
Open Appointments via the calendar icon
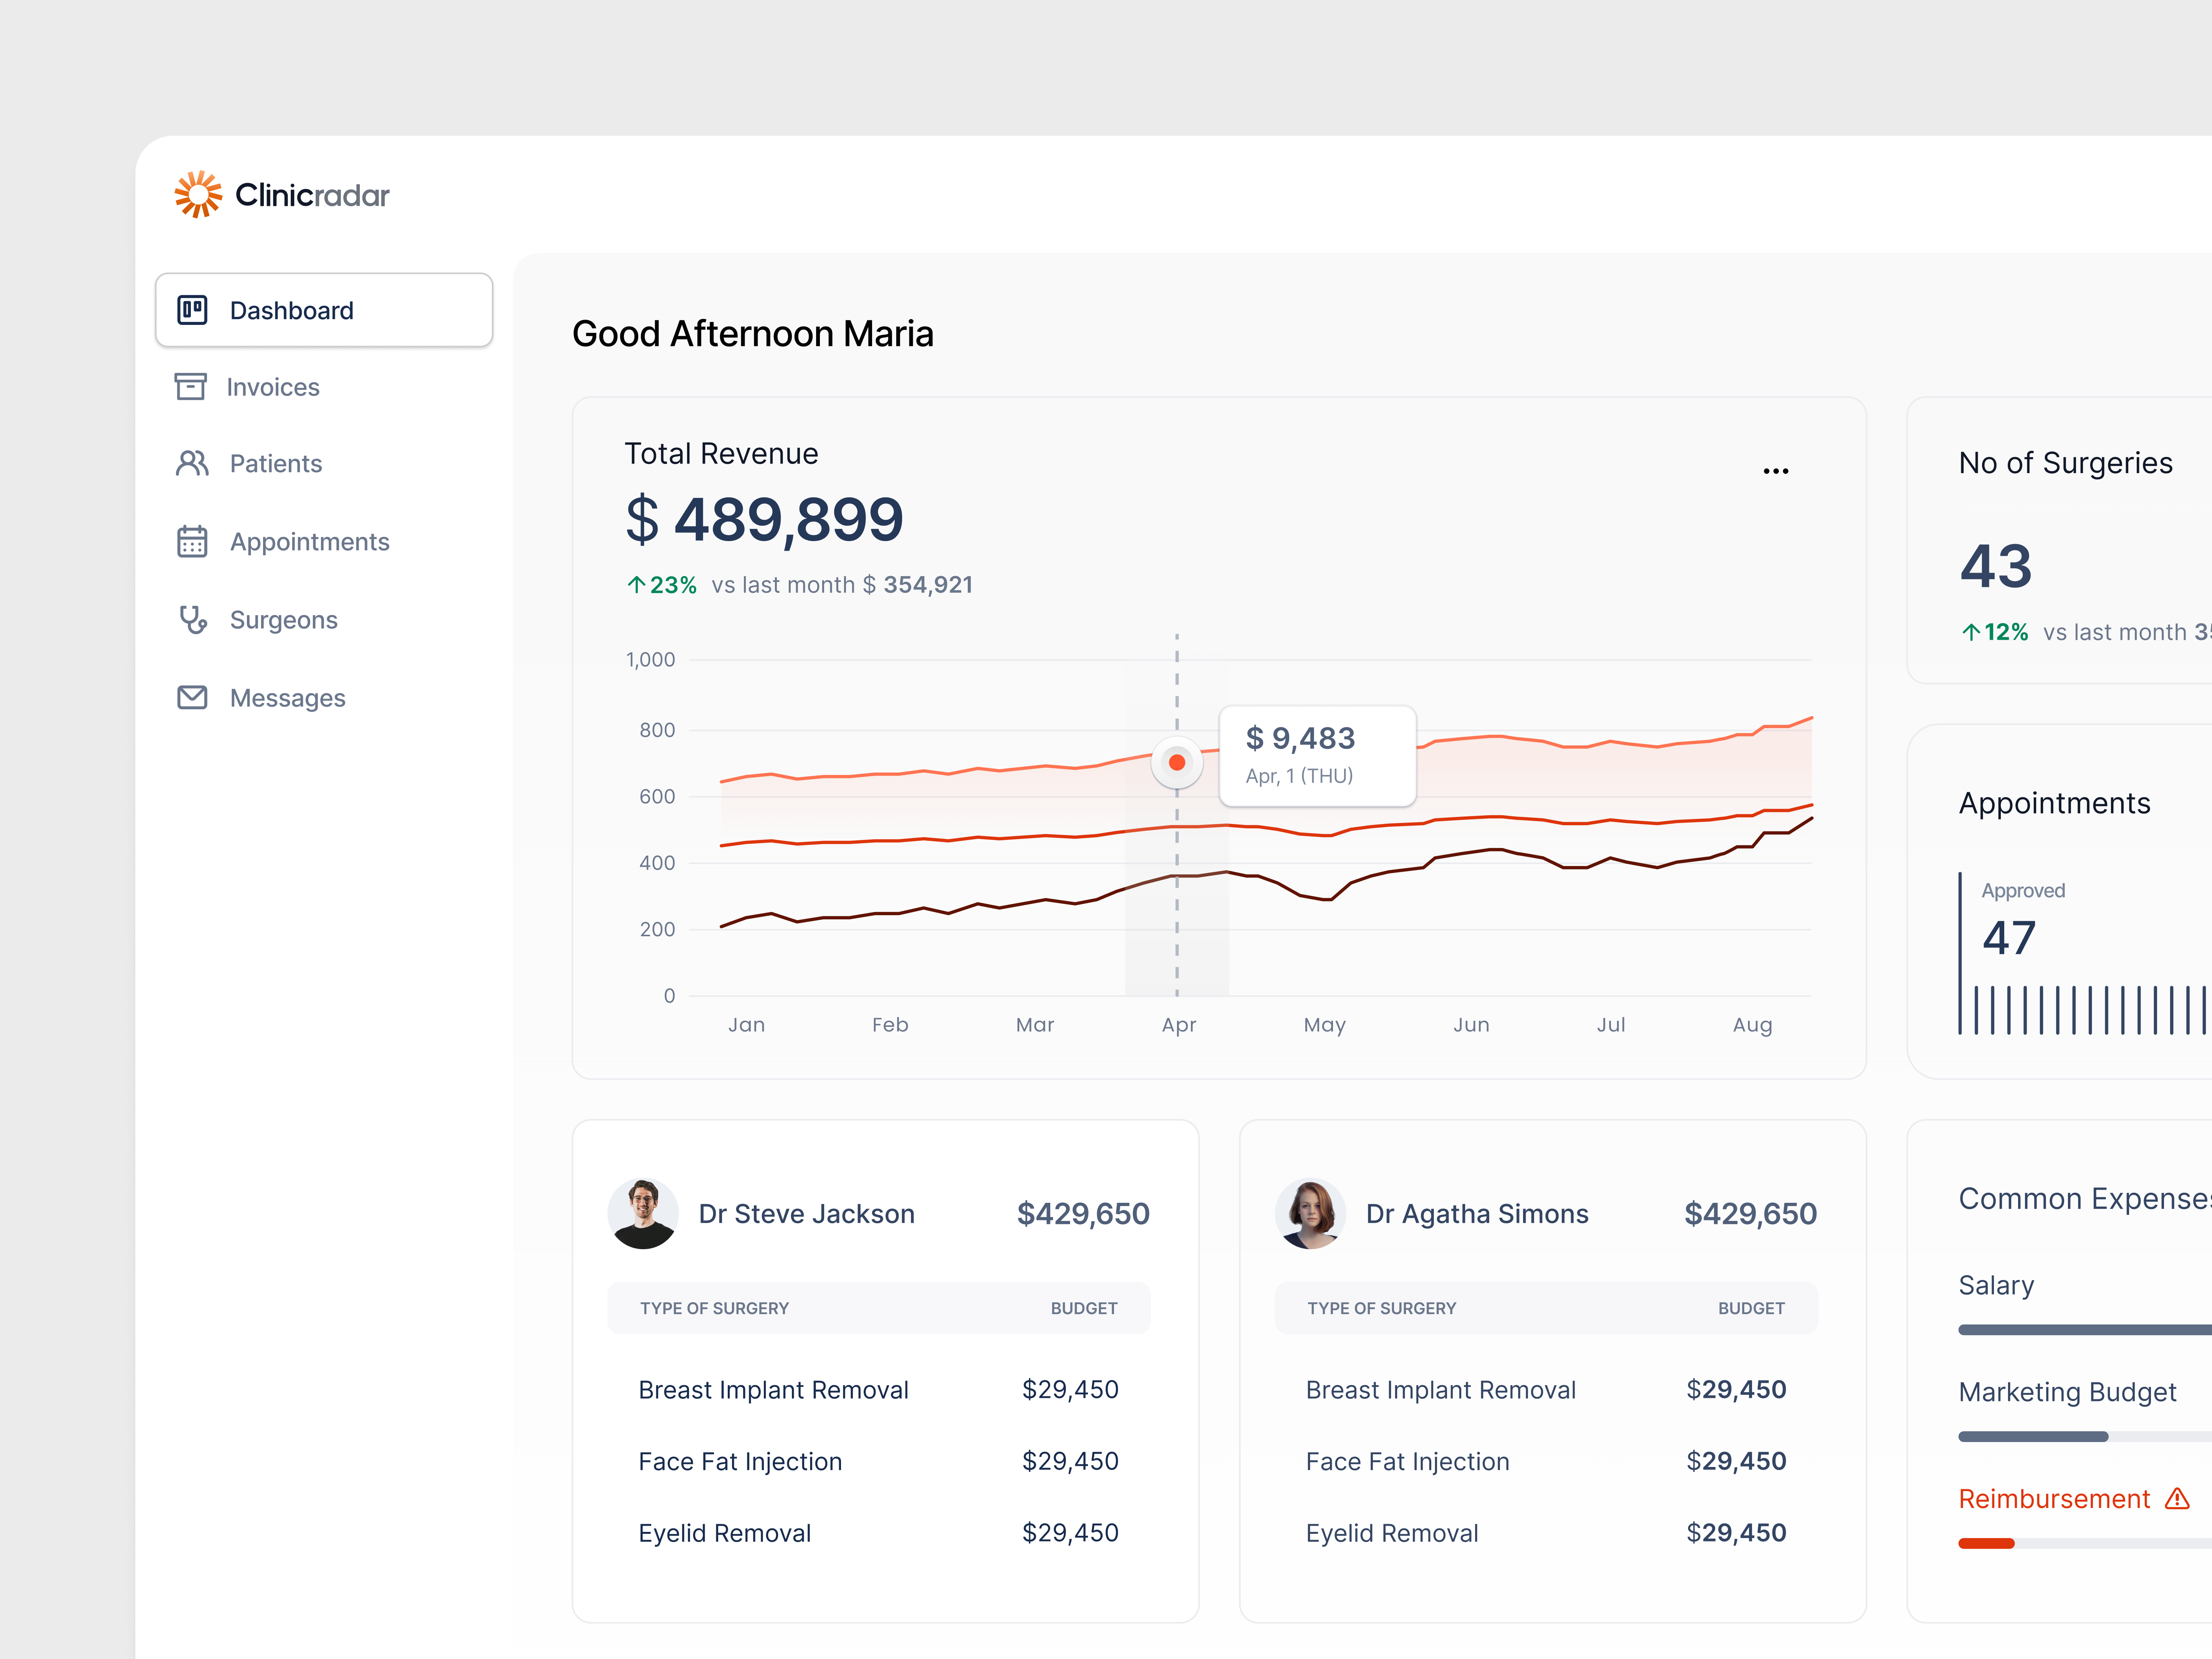192,541
